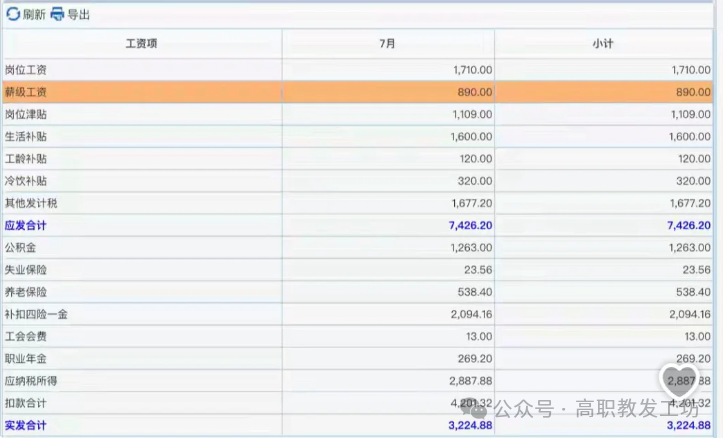This screenshot has height=438, width=723.
Task: Select the 工资项 column header
Action: [x=141, y=44]
